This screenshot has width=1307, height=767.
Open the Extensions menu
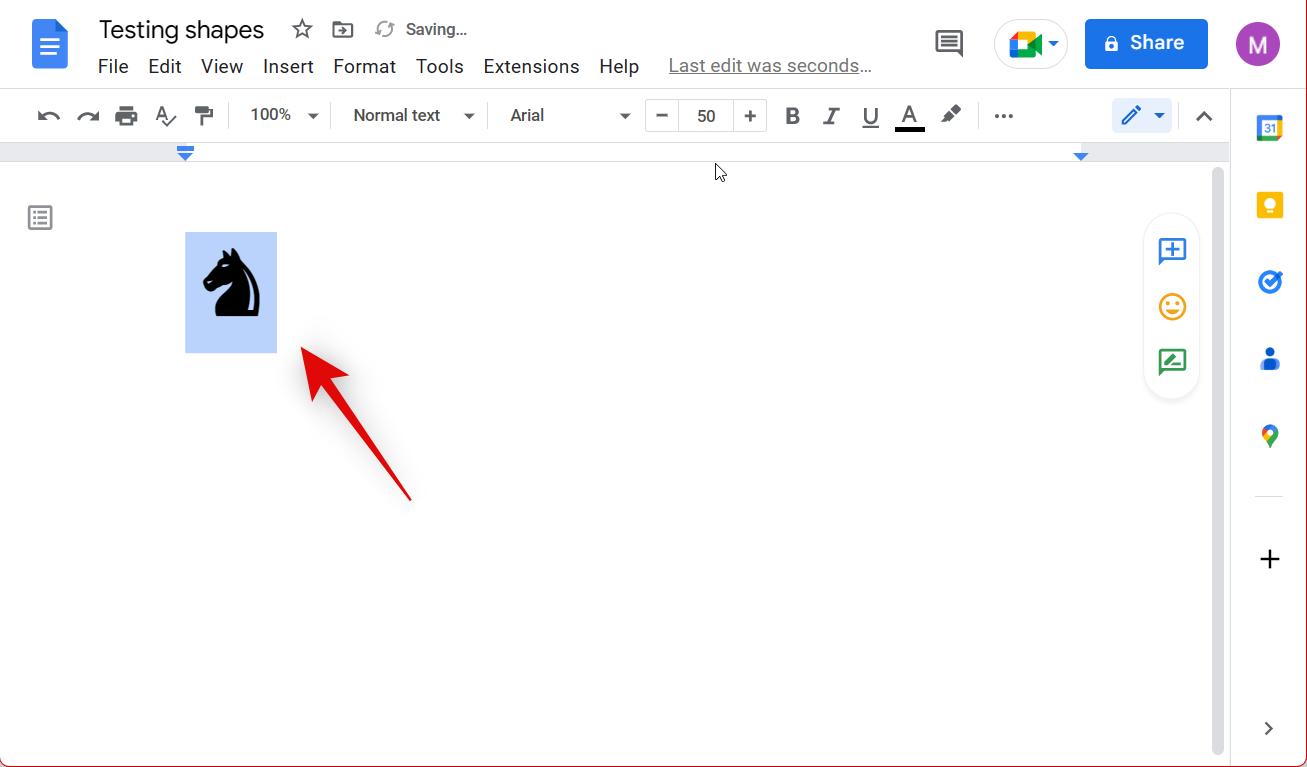(532, 66)
